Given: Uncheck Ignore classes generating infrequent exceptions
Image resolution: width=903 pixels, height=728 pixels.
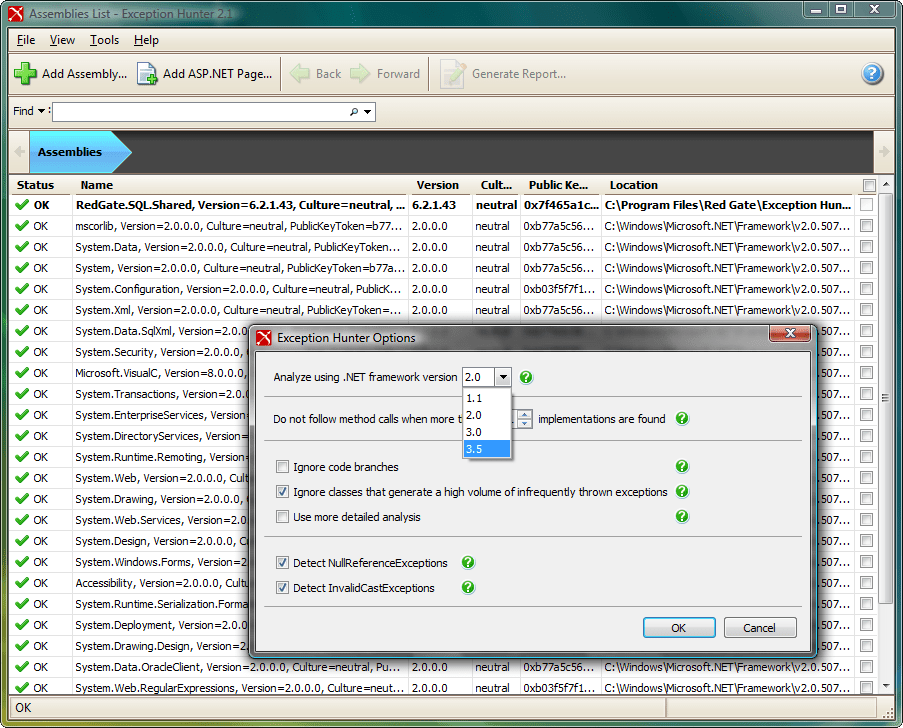Looking at the screenshot, I should (x=282, y=491).
